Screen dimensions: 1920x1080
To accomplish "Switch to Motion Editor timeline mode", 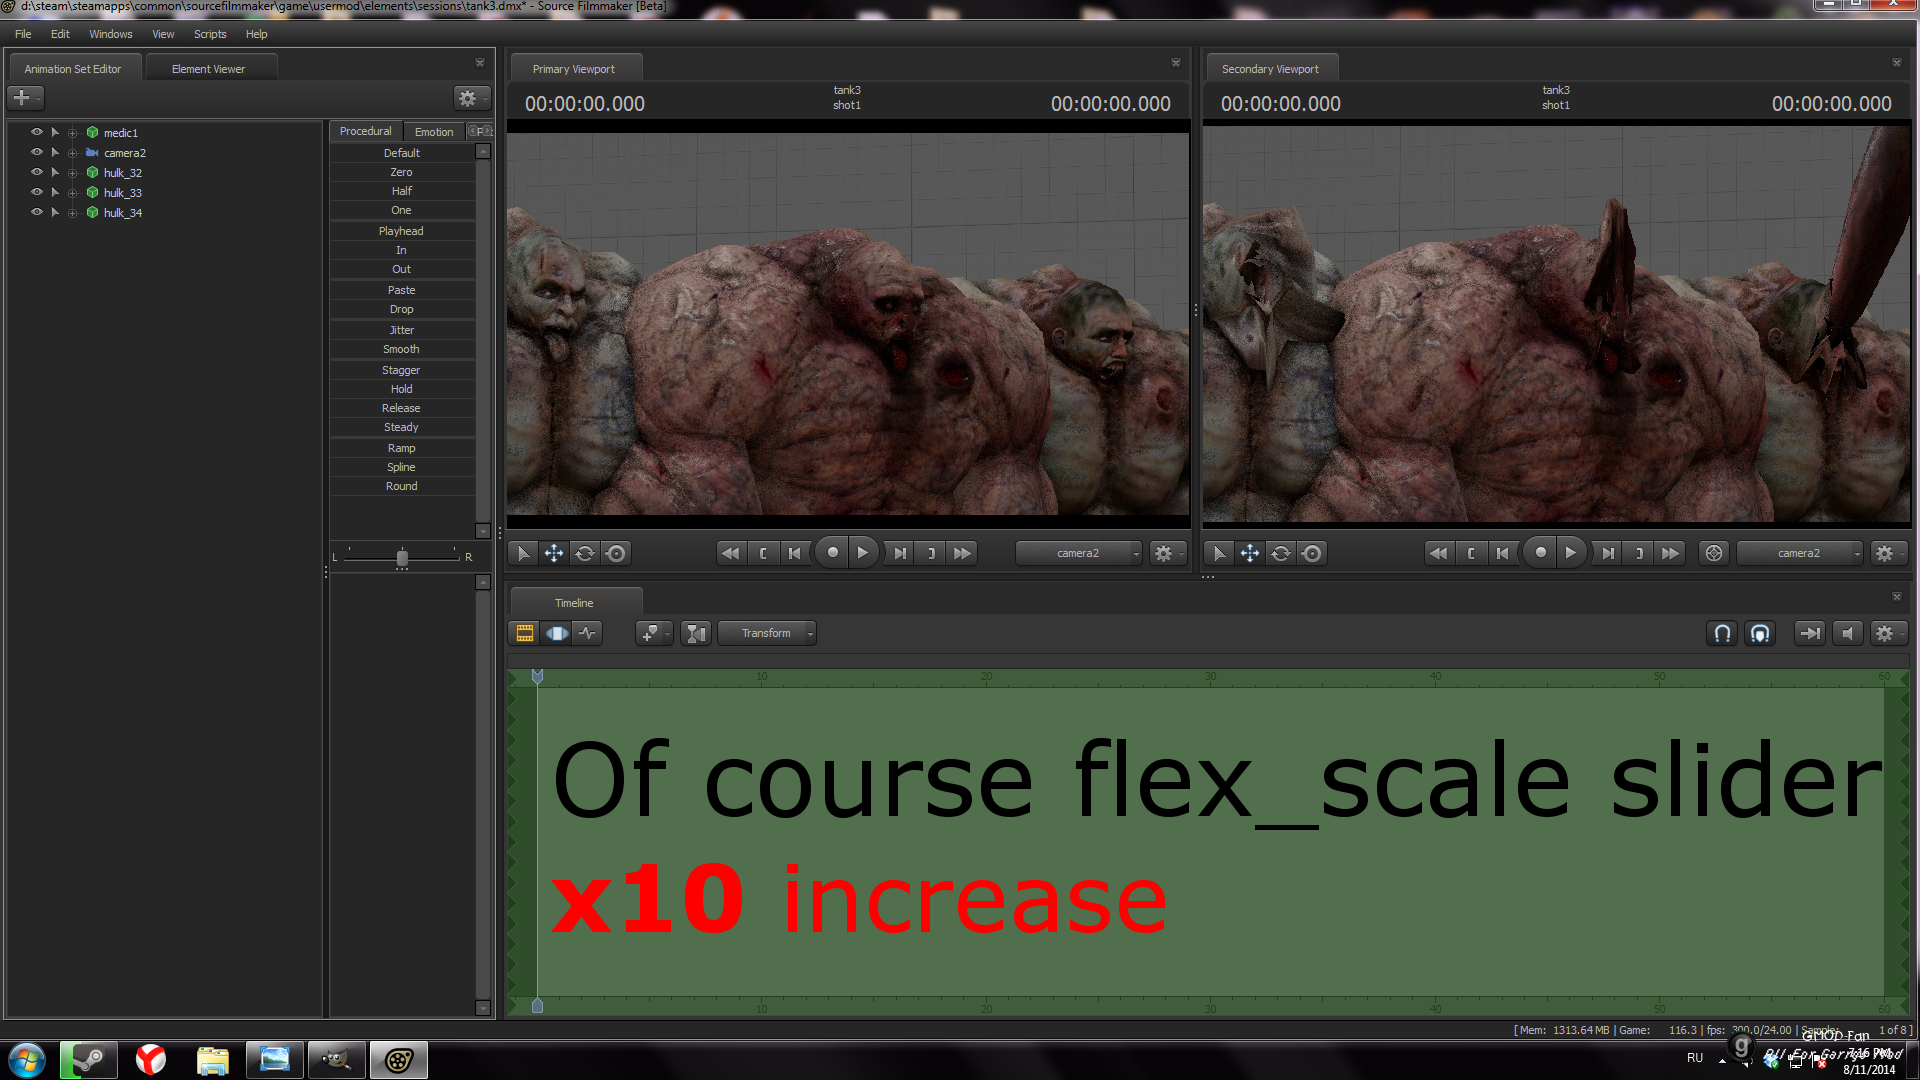I will (x=557, y=633).
